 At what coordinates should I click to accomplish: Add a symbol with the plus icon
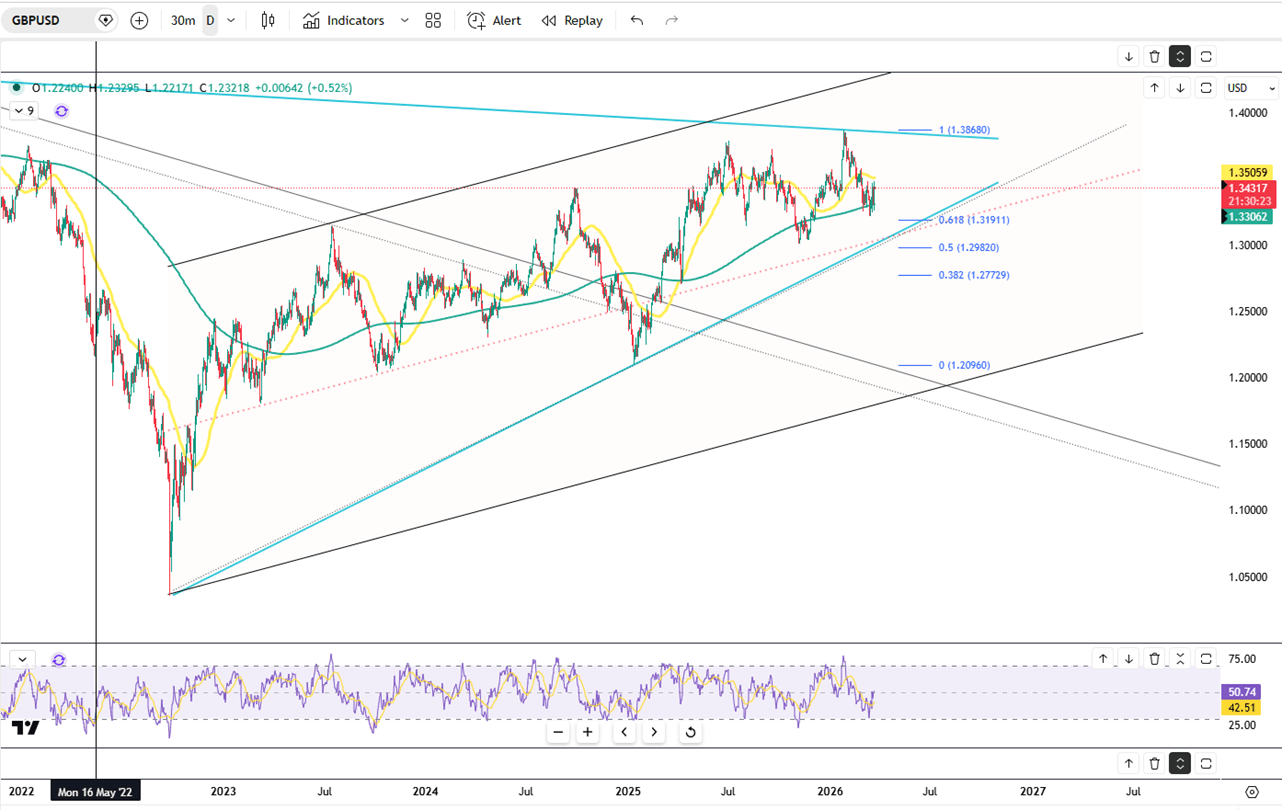click(139, 20)
